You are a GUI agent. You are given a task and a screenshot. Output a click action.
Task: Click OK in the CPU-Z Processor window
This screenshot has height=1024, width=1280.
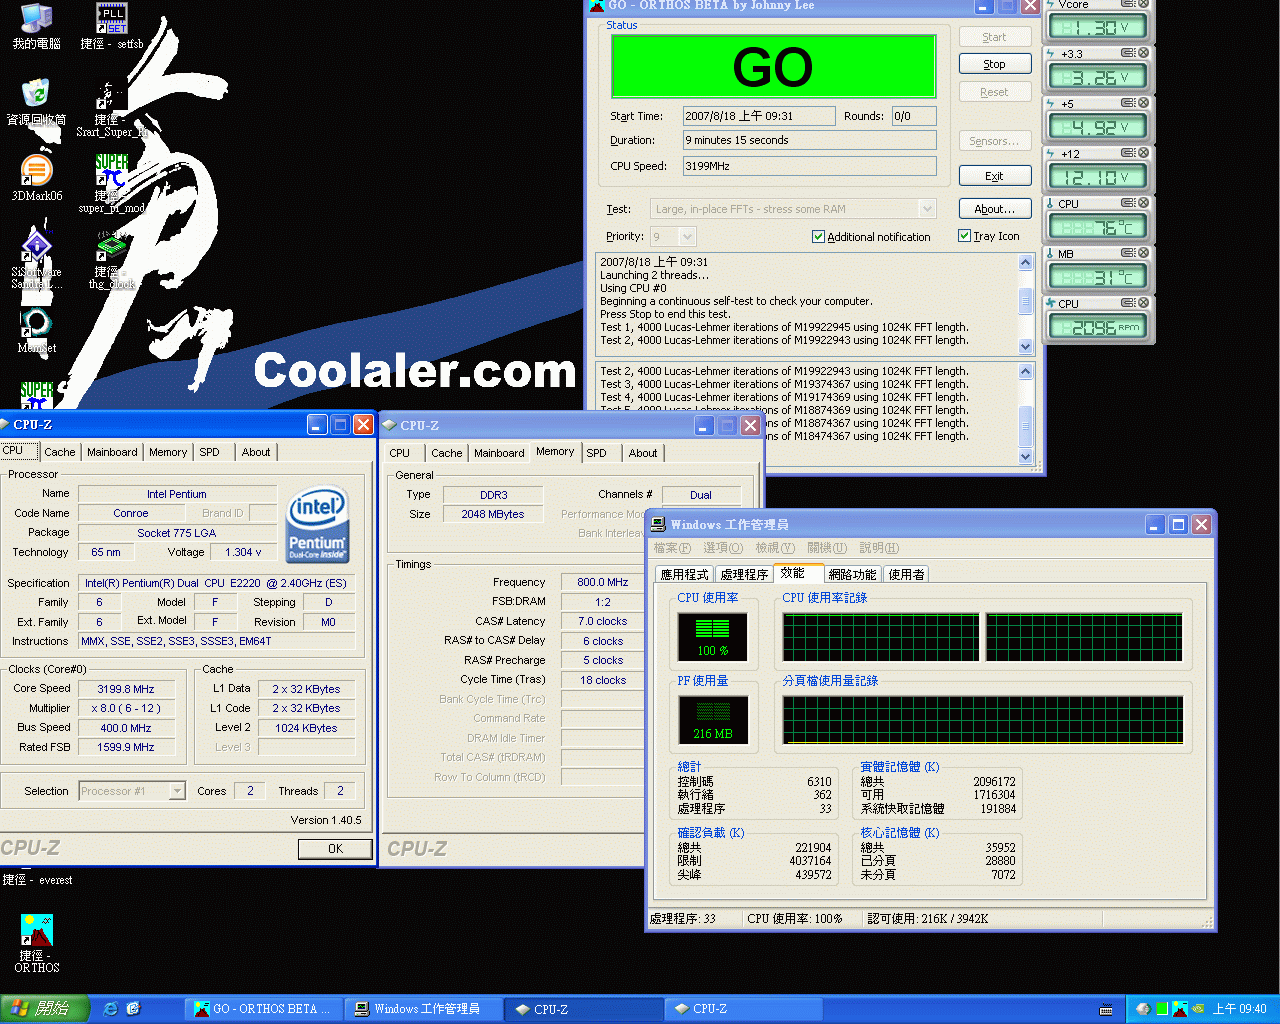335,849
